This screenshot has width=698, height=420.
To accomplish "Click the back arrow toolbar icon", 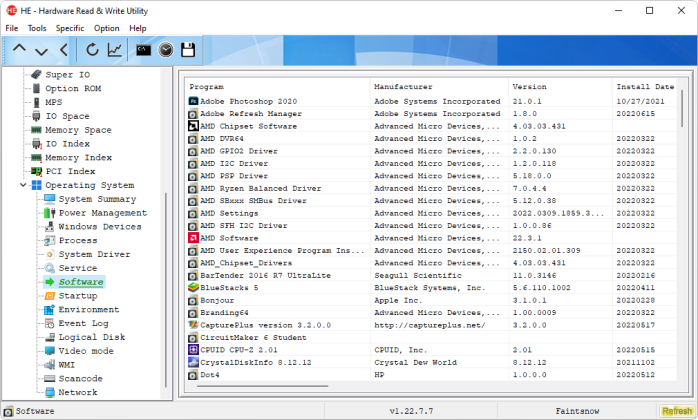I will click(64, 49).
